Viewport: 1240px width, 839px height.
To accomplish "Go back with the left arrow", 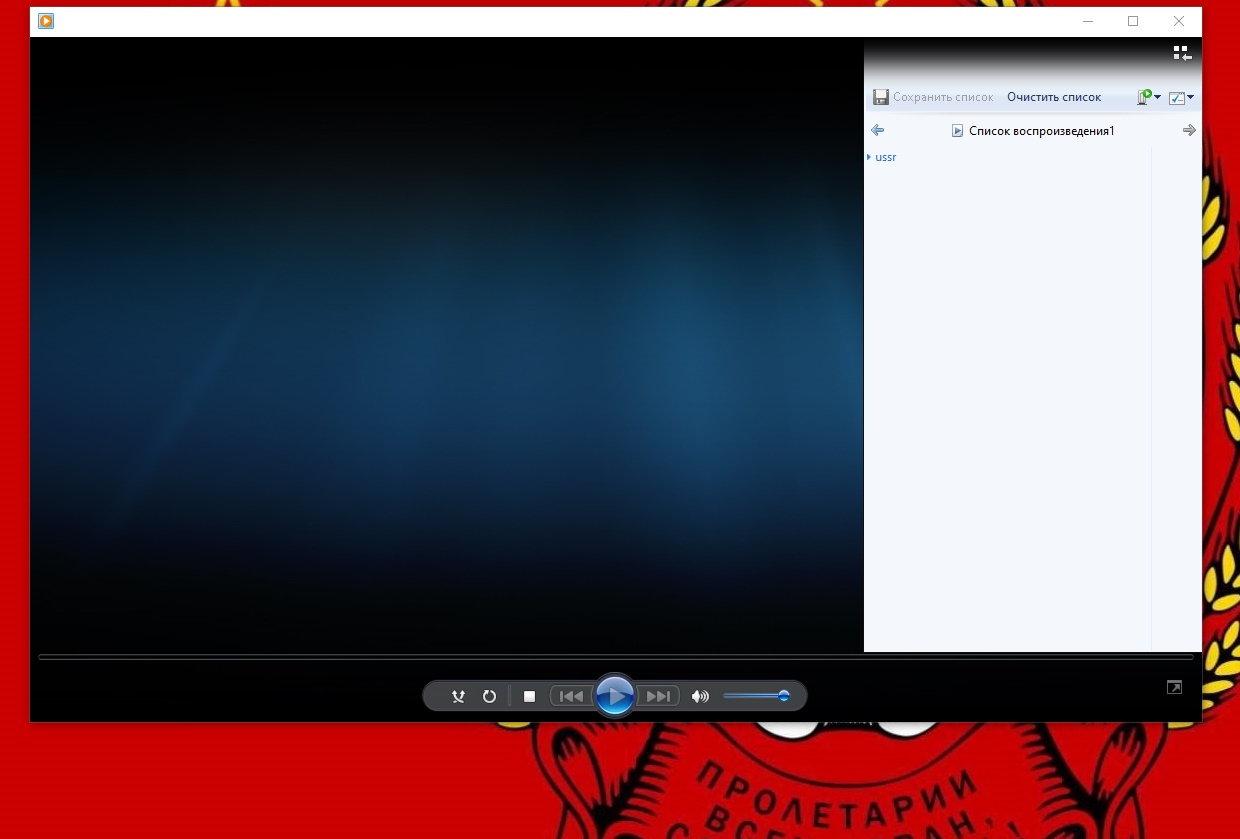I will (x=878, y=130).
